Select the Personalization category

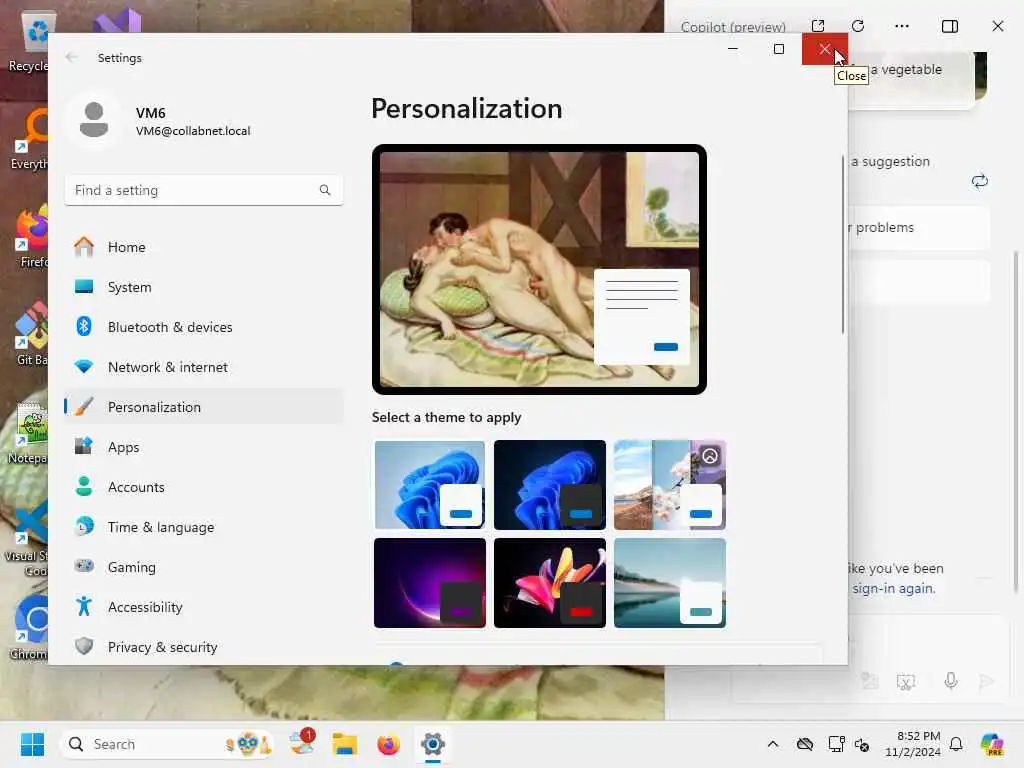point(204,406)
